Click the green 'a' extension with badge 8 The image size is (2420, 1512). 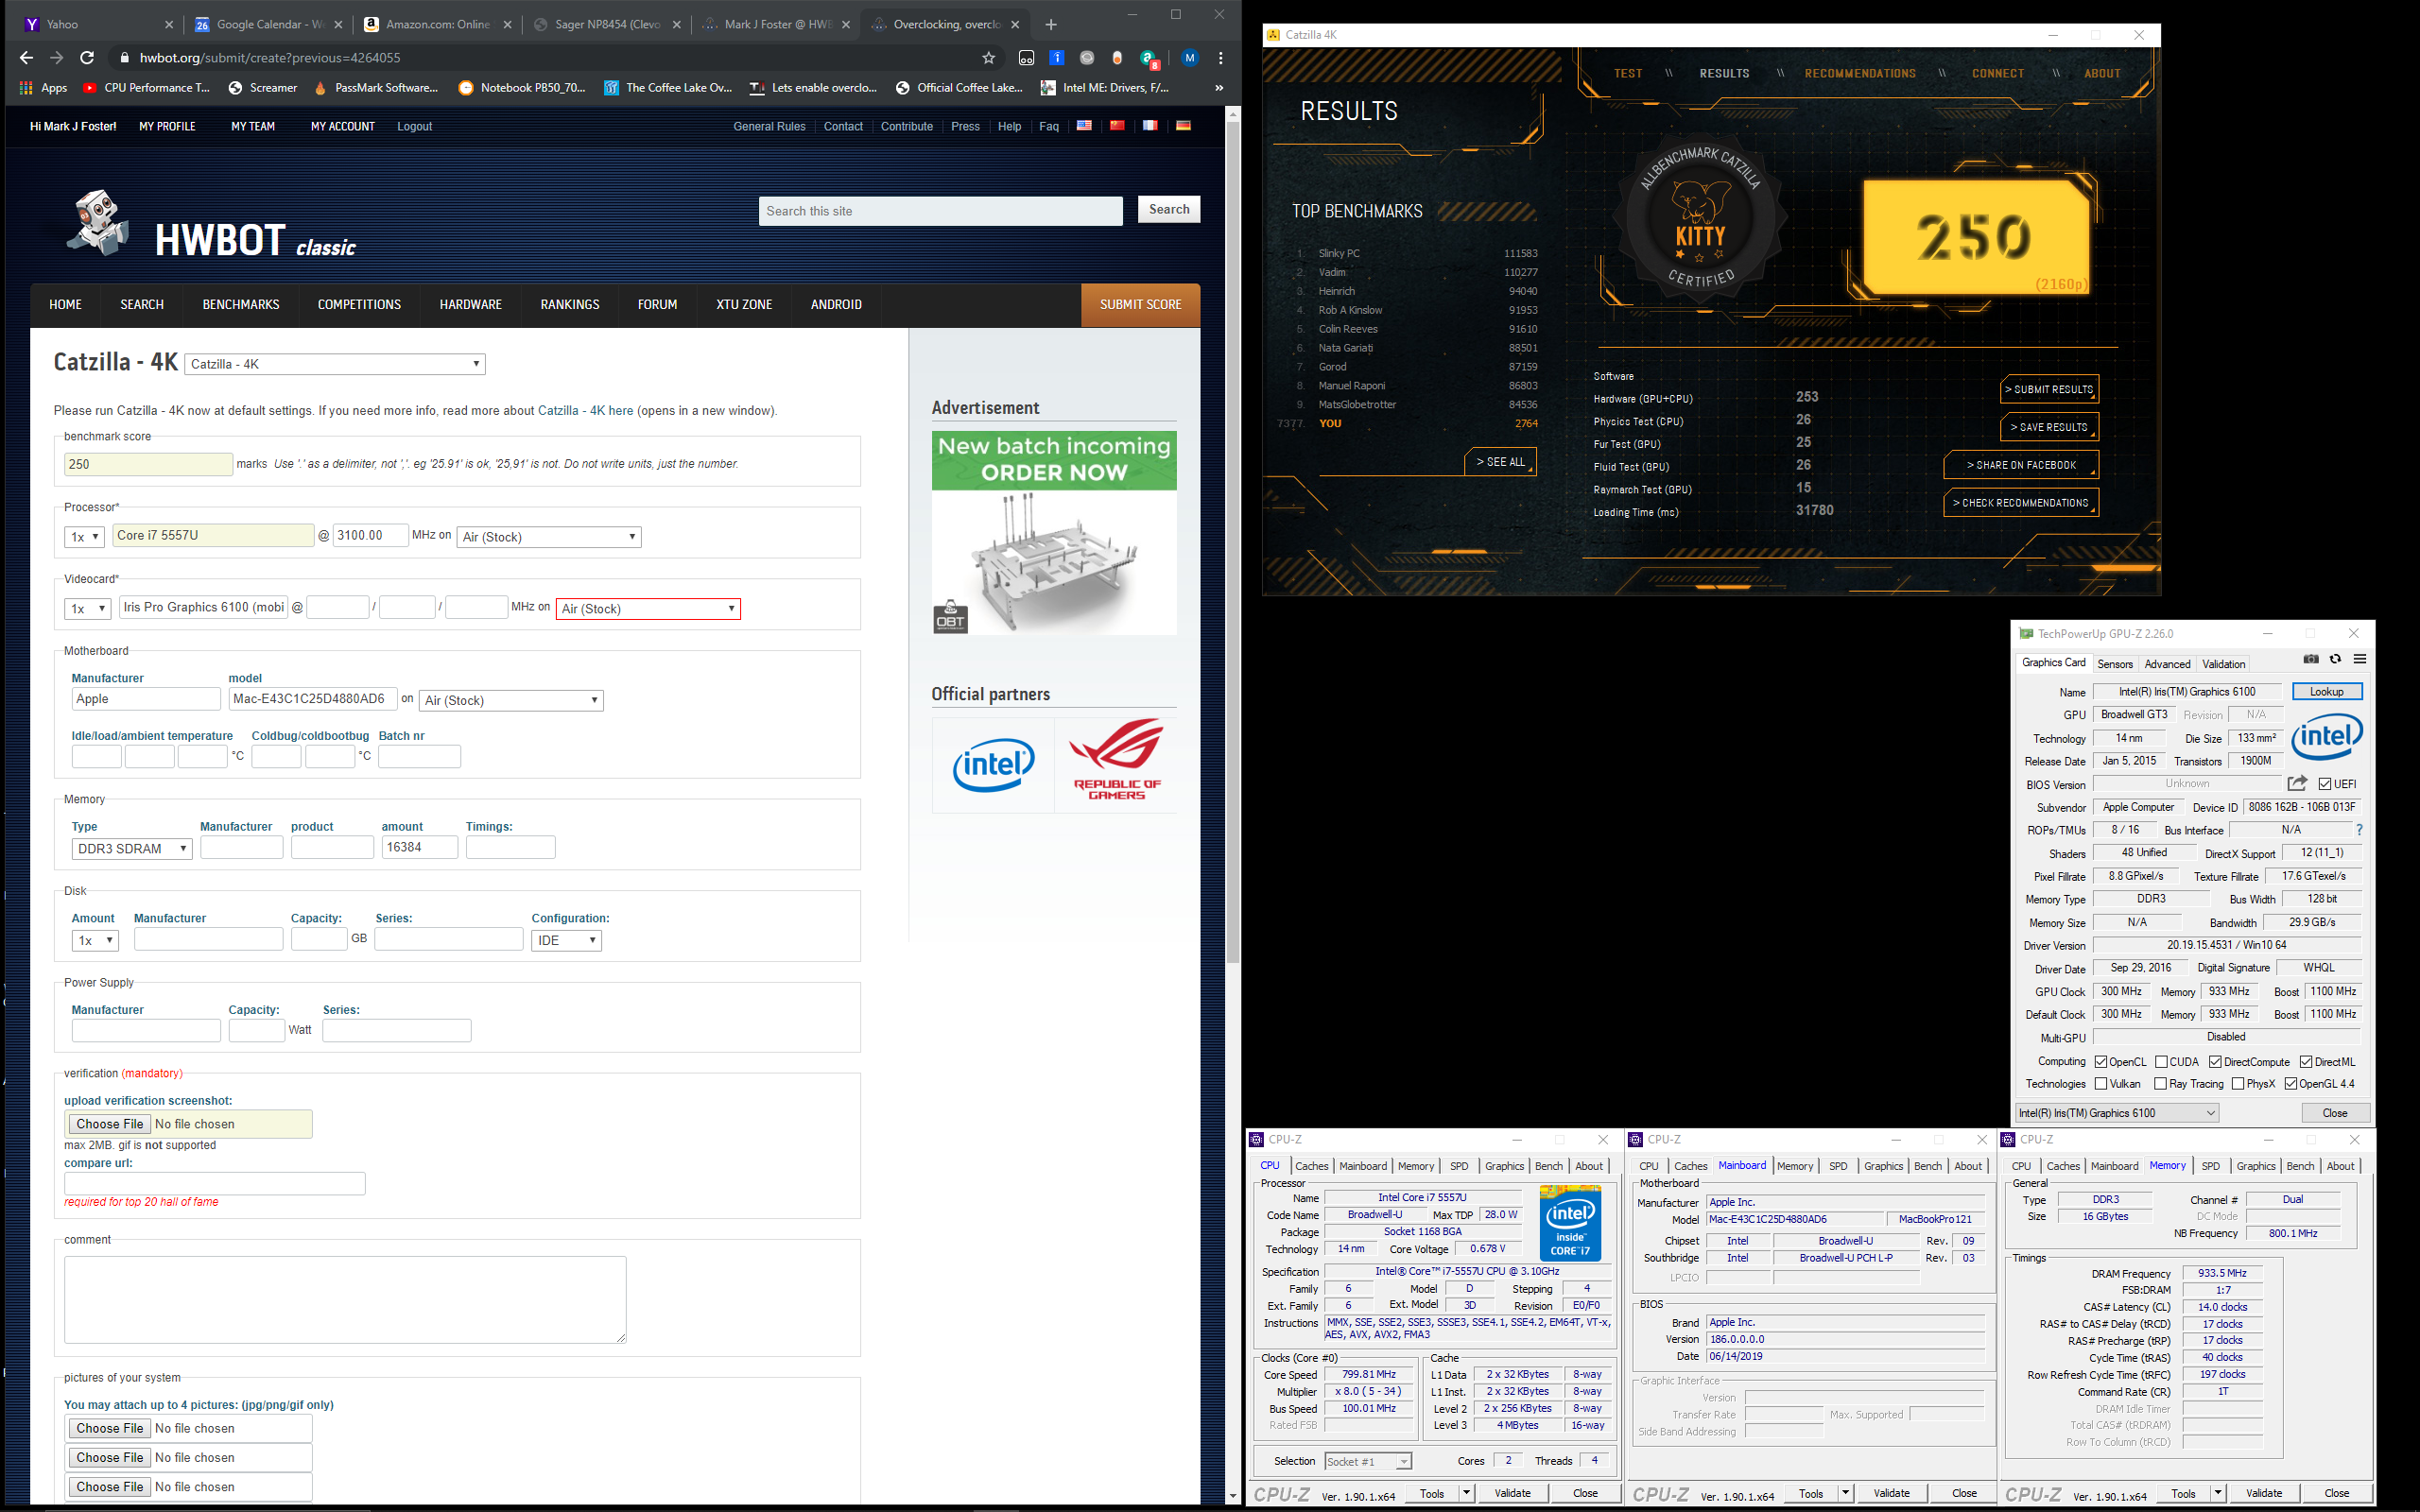tap(1149, 59)
